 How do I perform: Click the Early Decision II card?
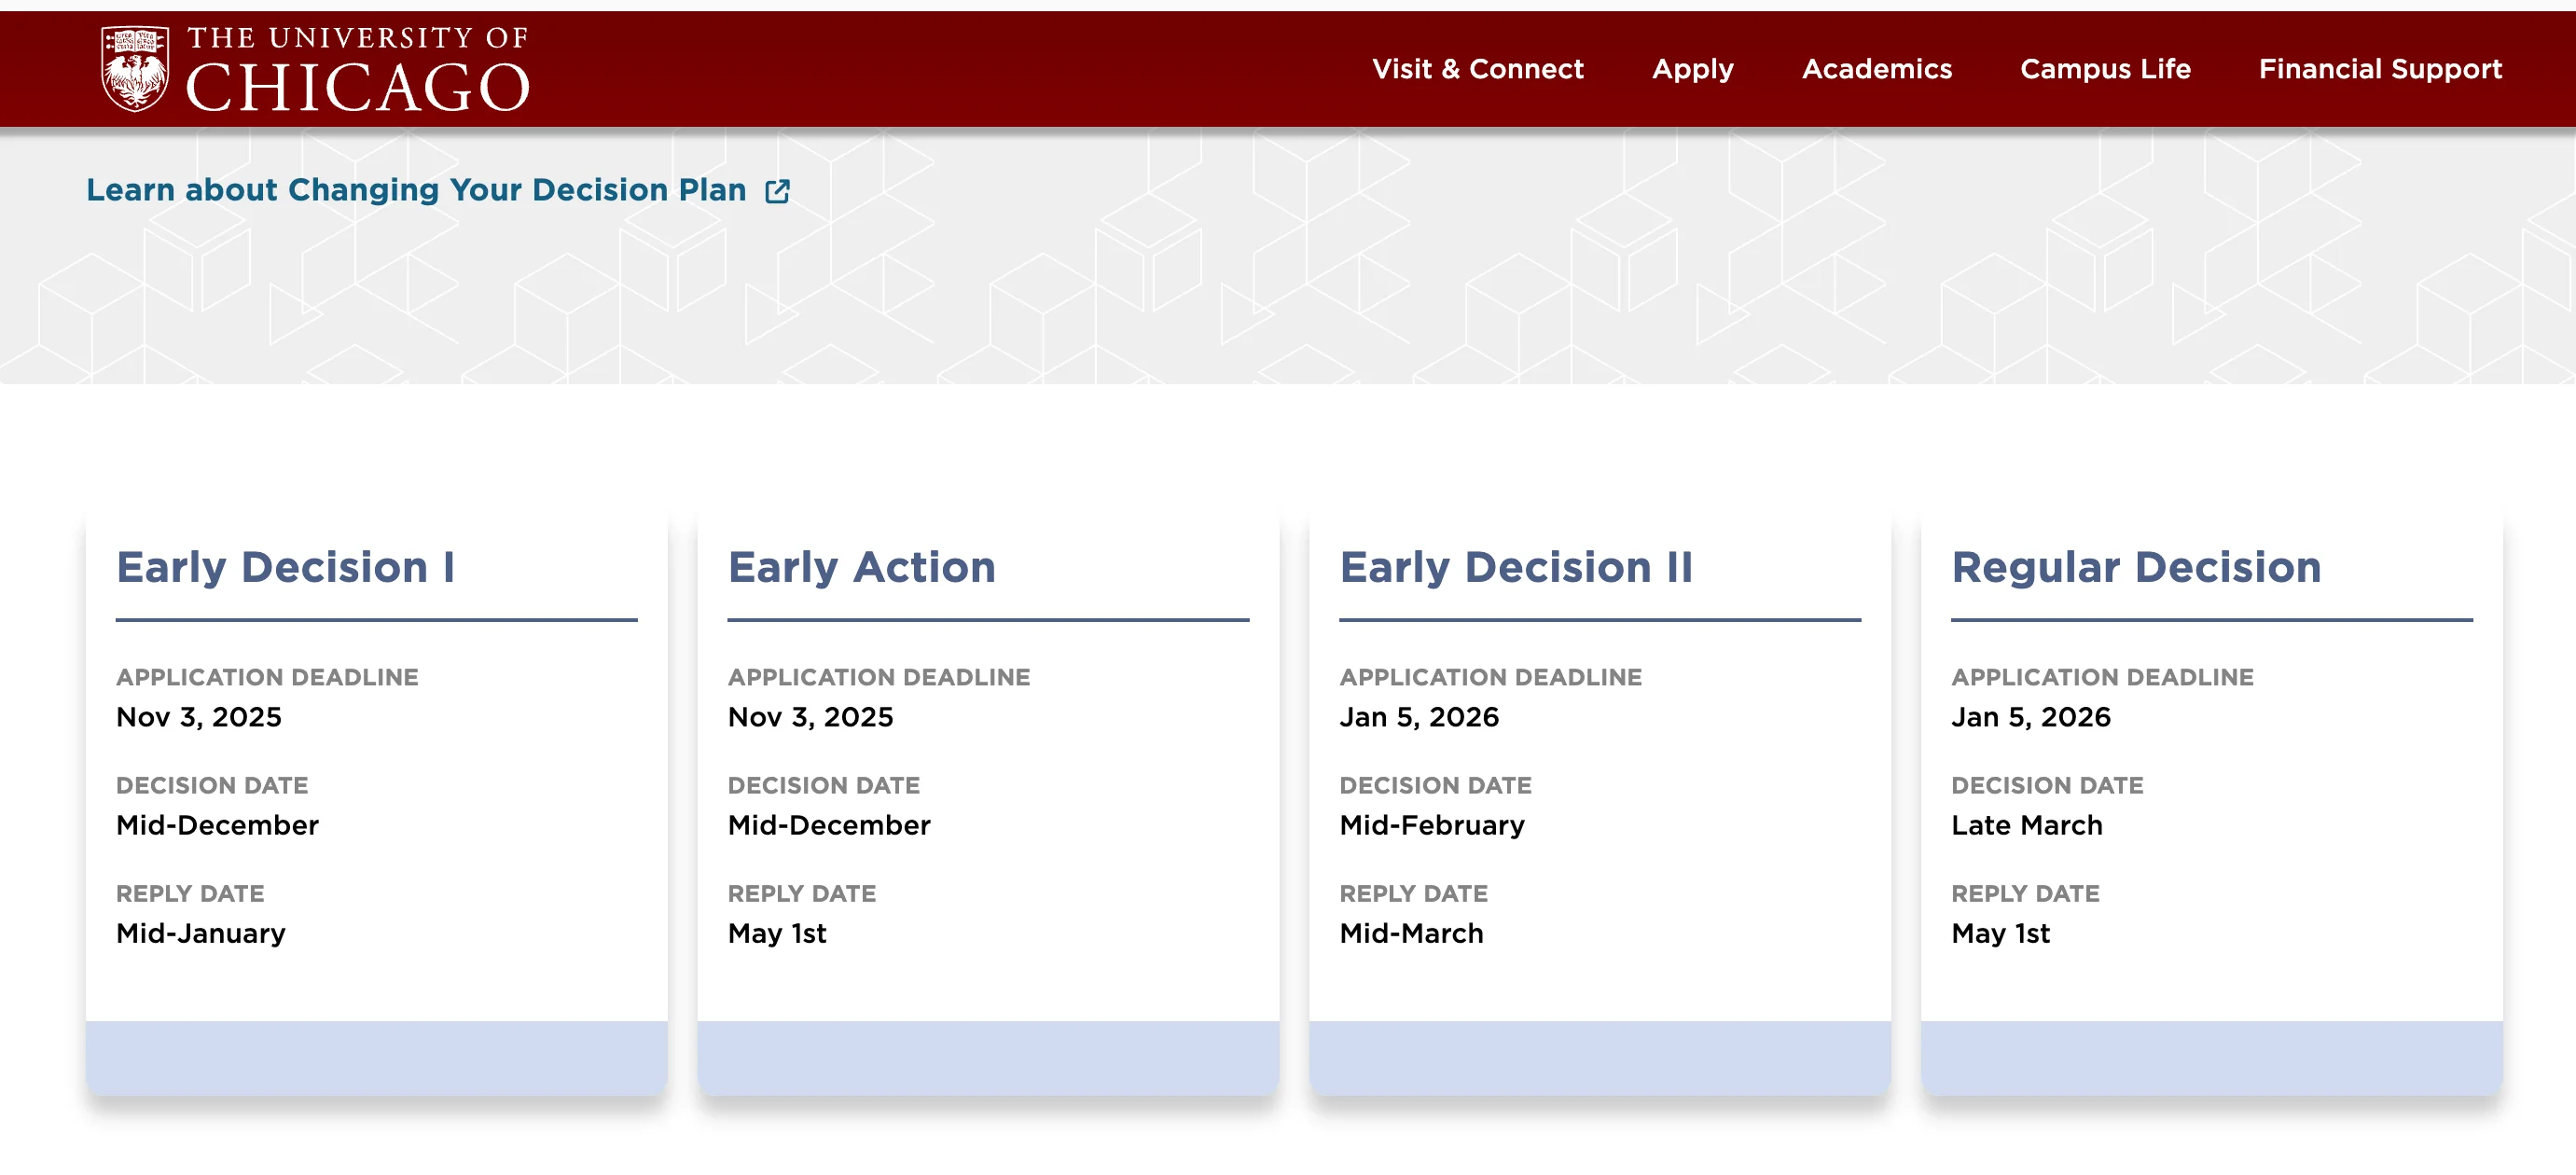(1599, 810)
